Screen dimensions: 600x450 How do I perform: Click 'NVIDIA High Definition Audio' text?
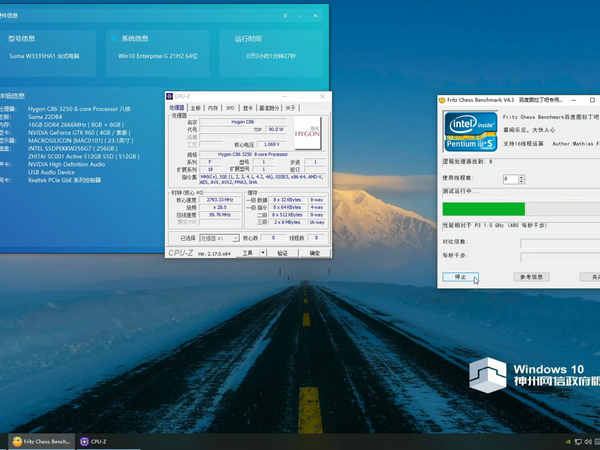66,164
